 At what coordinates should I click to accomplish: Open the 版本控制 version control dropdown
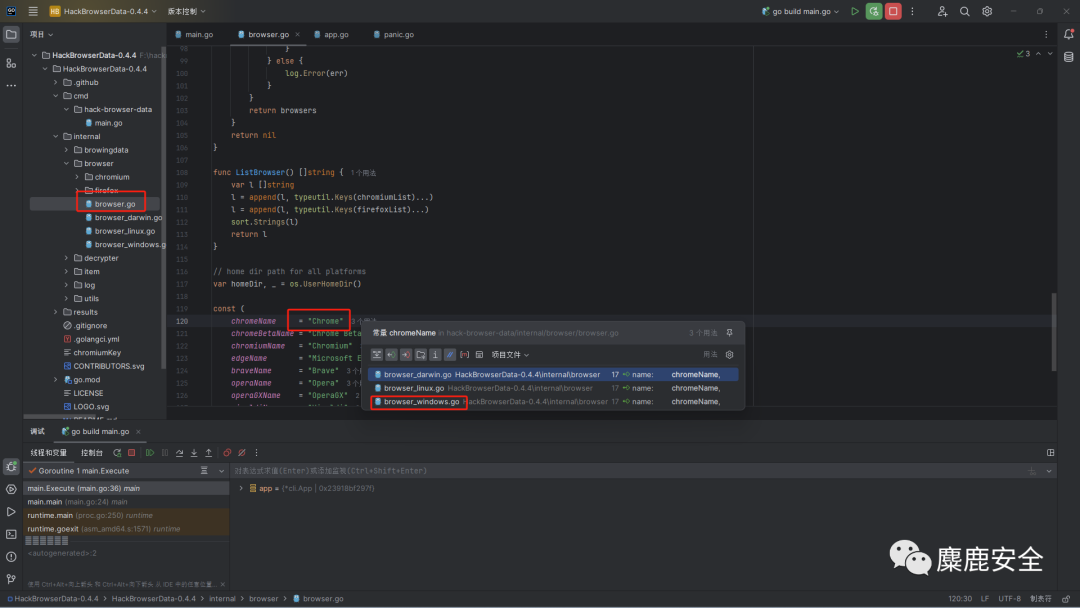[x=186, y=11]
